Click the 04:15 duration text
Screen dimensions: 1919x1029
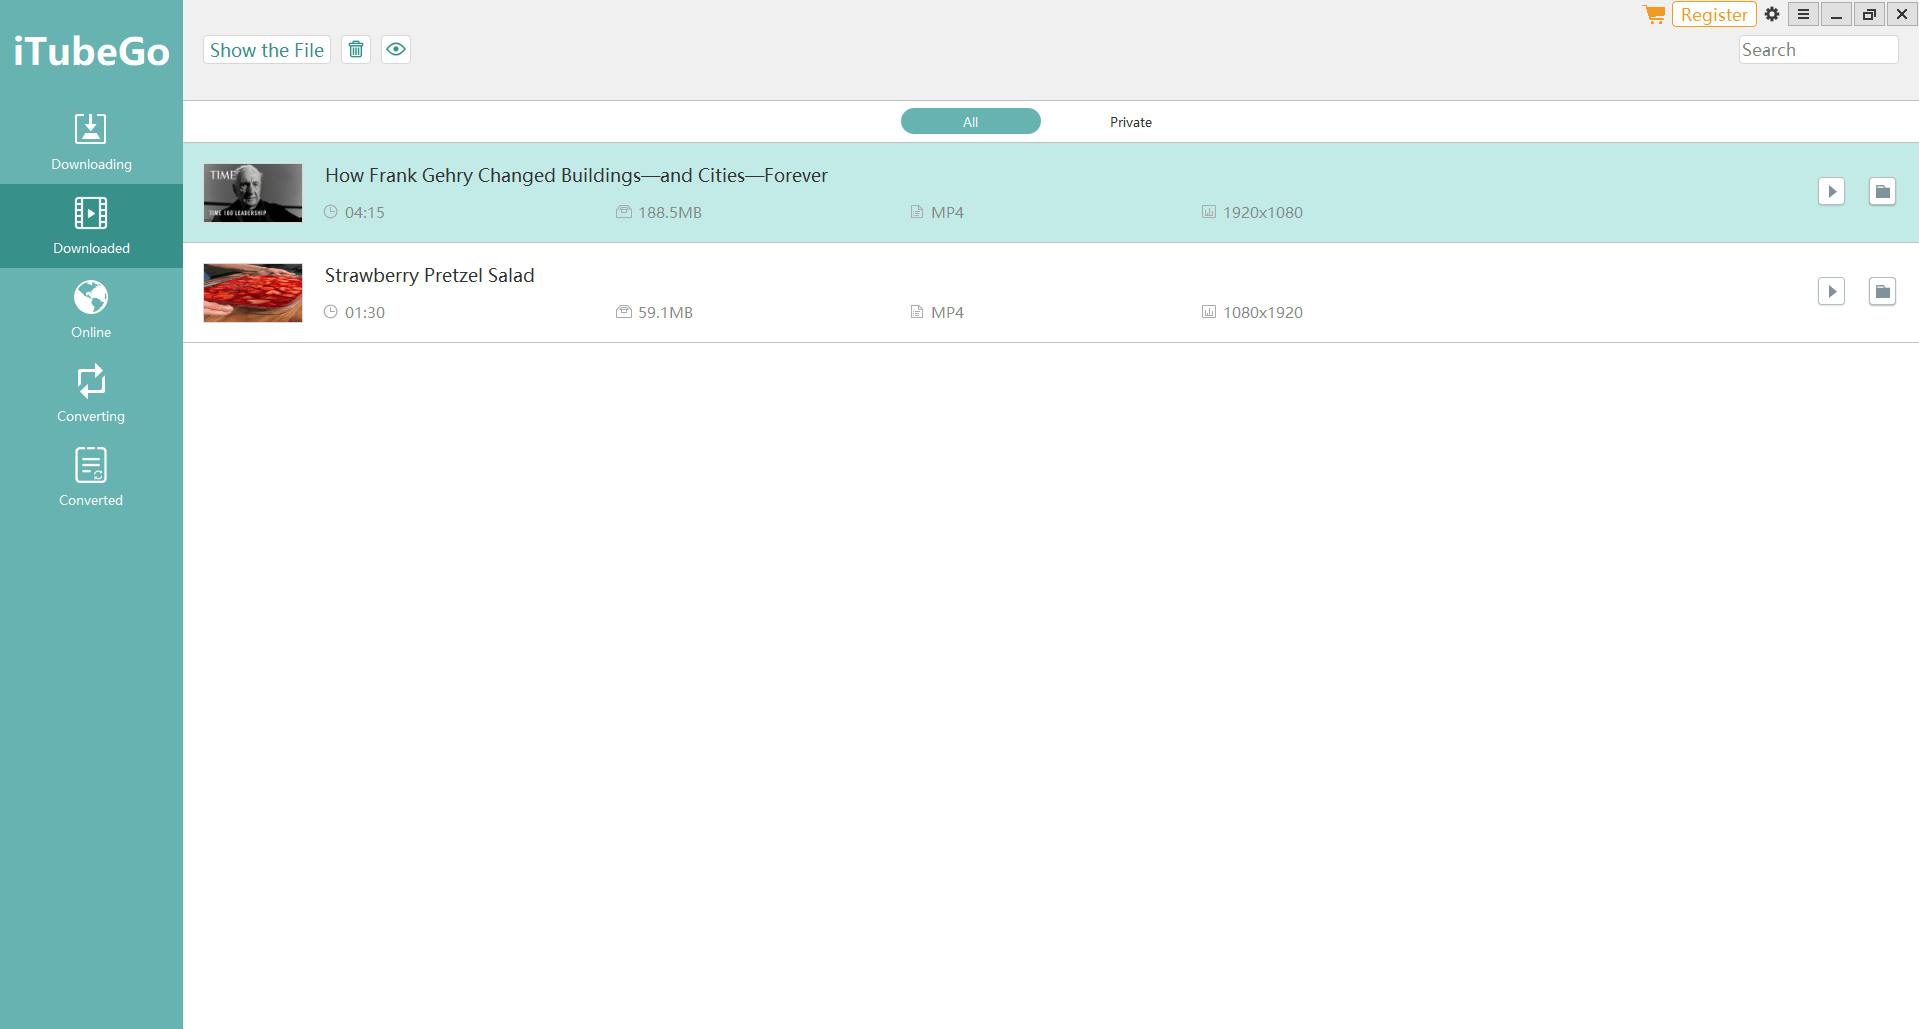pos(365,213)
